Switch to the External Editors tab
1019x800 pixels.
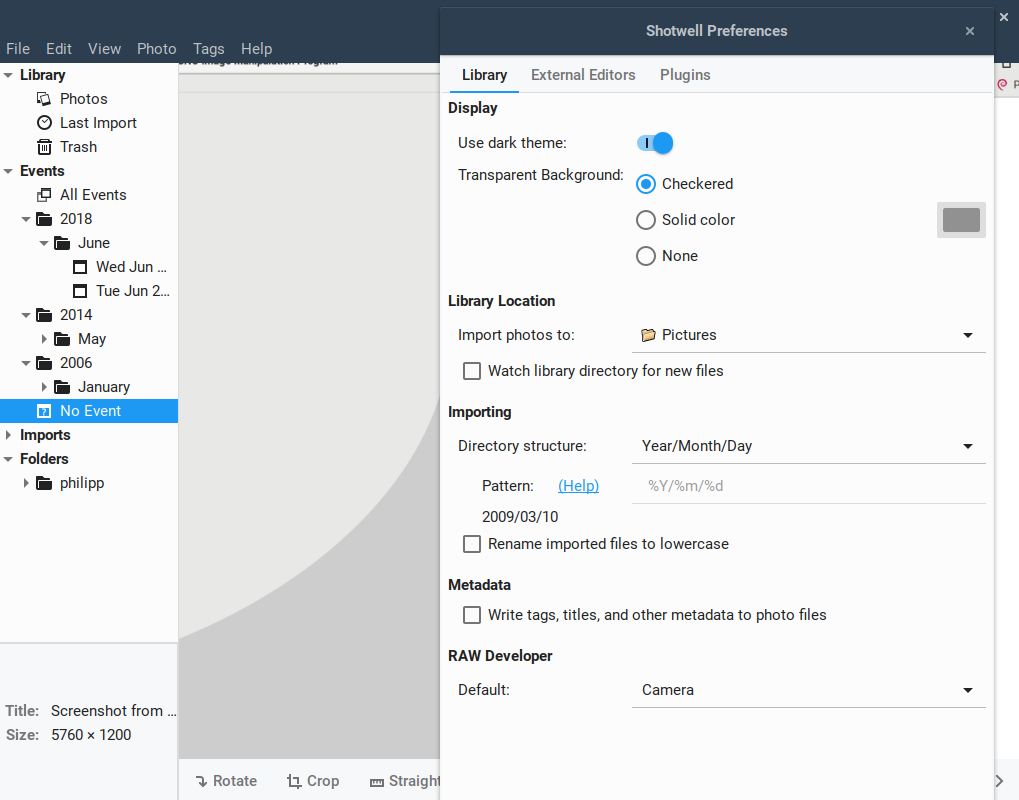pos(583,75)
